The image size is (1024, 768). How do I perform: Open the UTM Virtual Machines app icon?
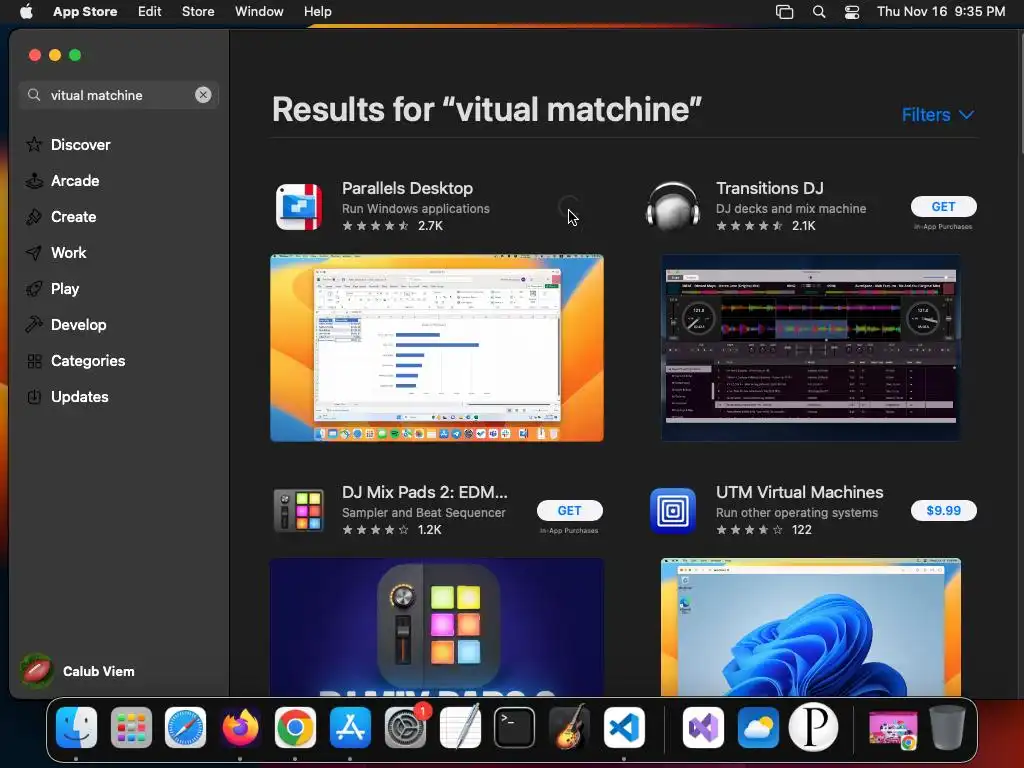(673, 511)
